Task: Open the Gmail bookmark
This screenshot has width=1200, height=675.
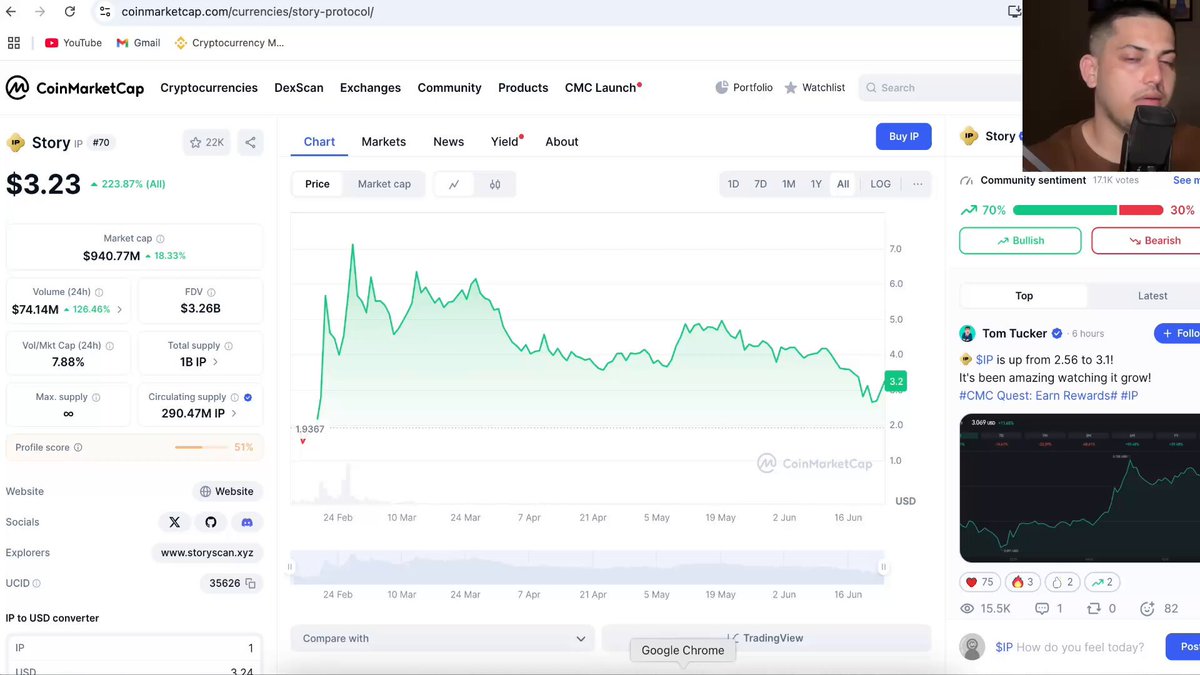Action: click(x=138, y=43)
